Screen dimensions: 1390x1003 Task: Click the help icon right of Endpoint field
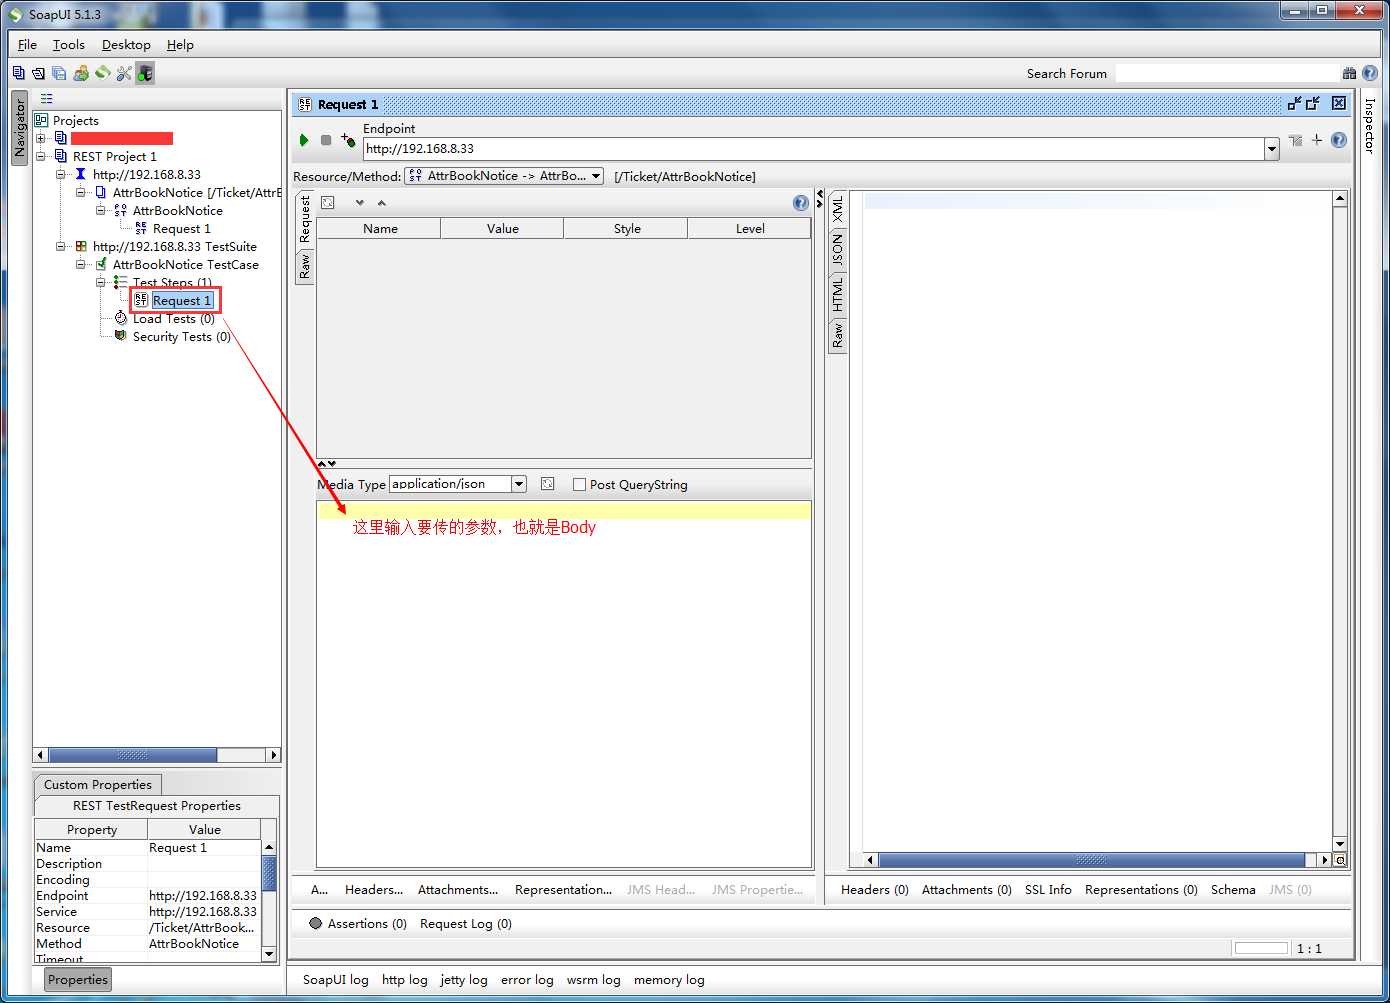[1339, 140]
